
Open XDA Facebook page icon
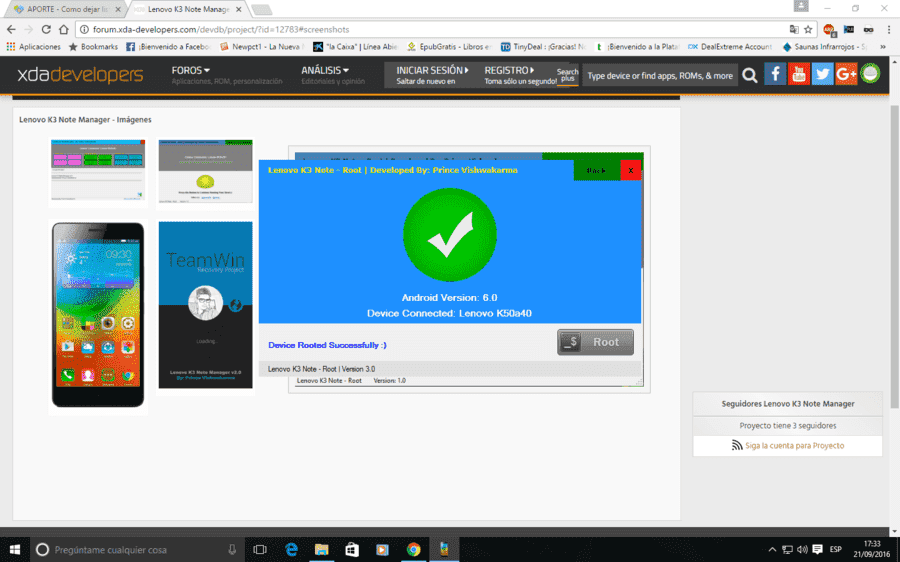point(775,74)
